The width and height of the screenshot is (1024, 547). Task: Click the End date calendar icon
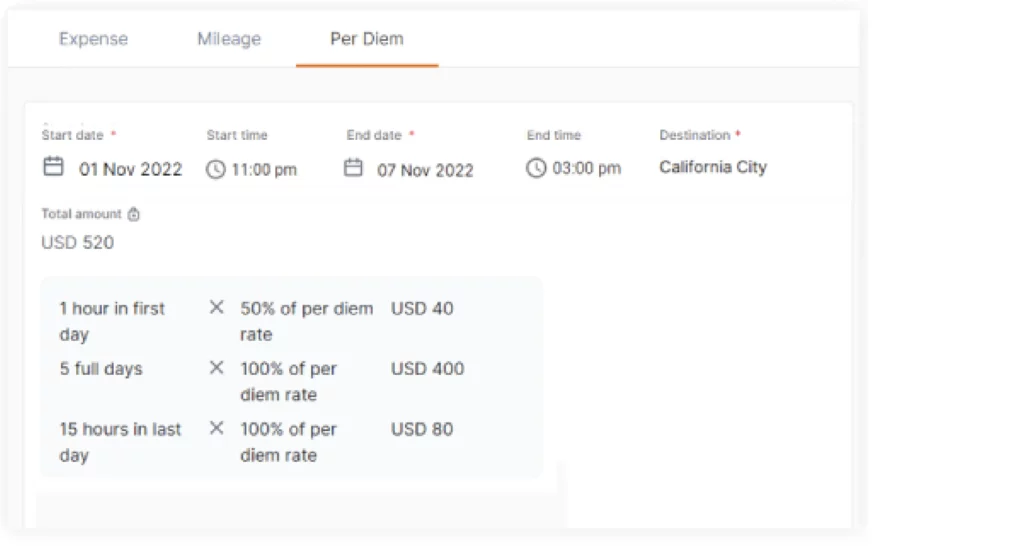point(353,168)
